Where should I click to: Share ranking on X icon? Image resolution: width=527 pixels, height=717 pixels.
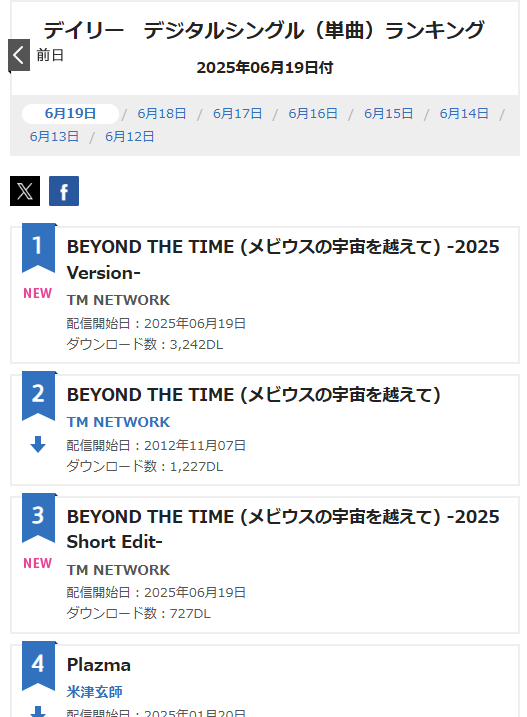tap(25, 191)
